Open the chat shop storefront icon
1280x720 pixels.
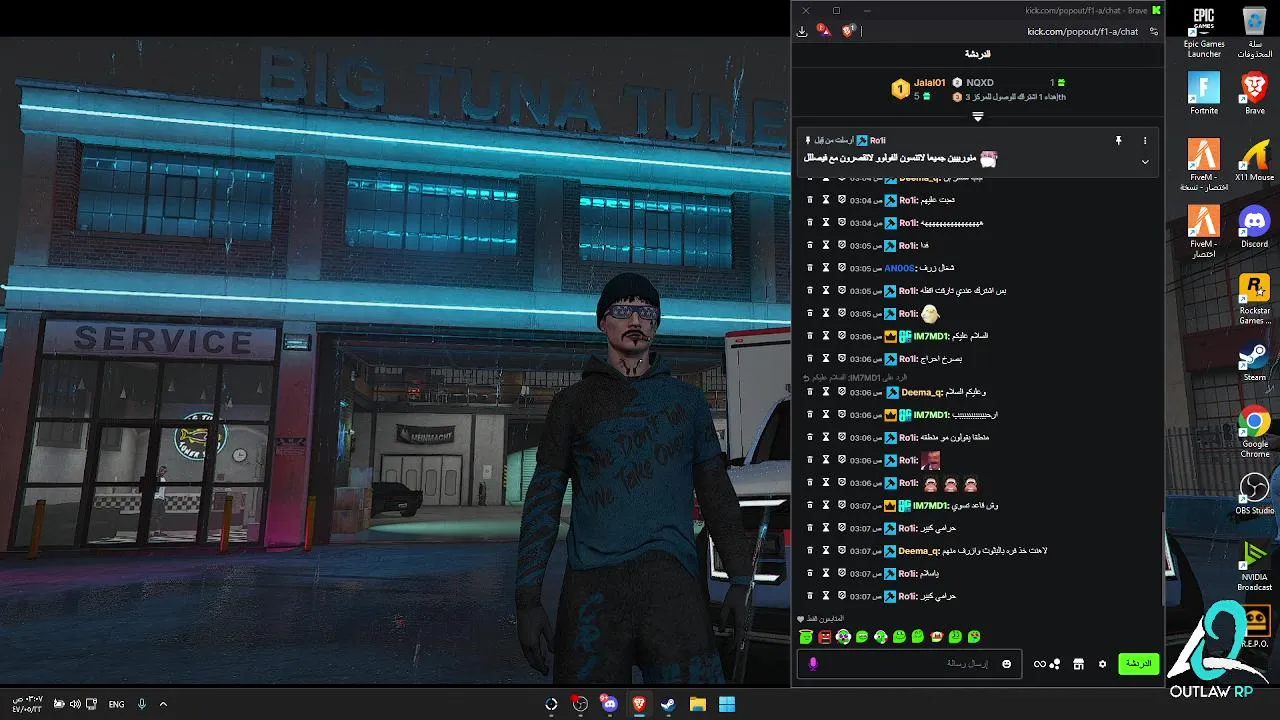click(1078, 663)
